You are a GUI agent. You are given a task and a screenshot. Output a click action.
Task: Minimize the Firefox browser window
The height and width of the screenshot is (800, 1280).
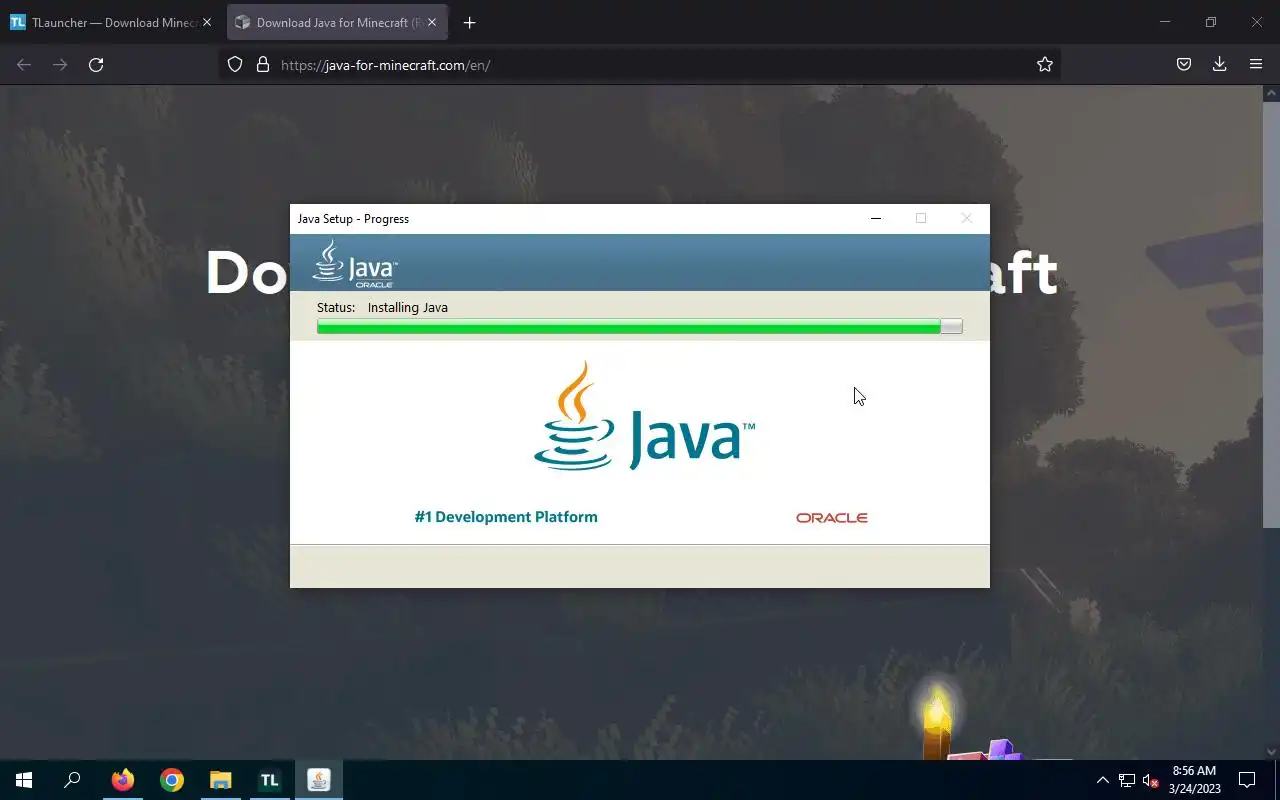(1165, 22)
